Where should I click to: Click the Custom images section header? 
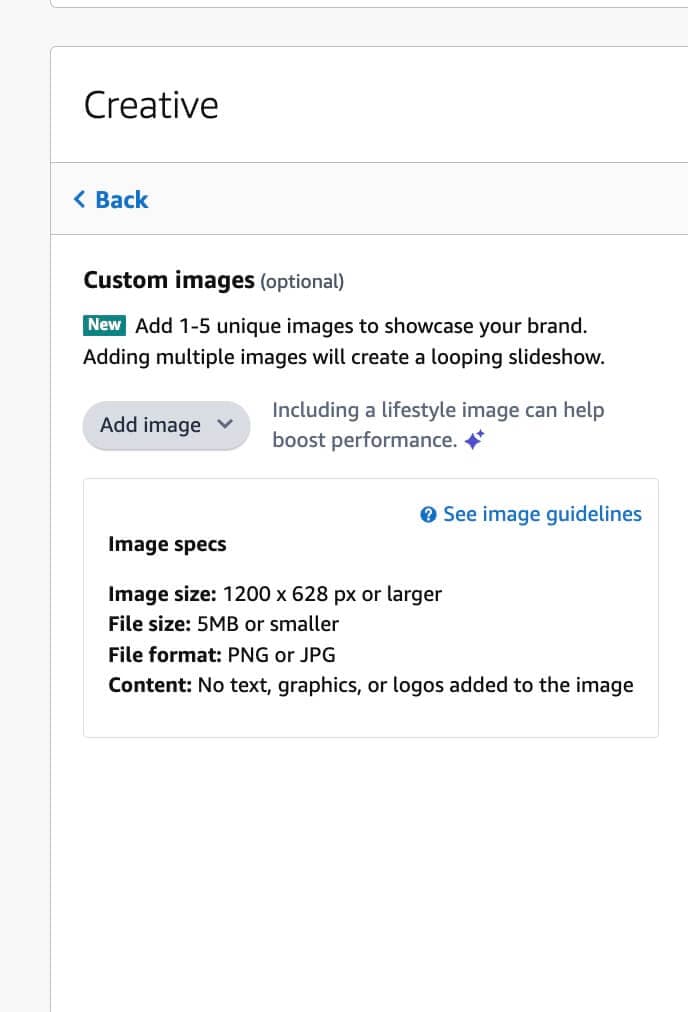click(167, 280)
